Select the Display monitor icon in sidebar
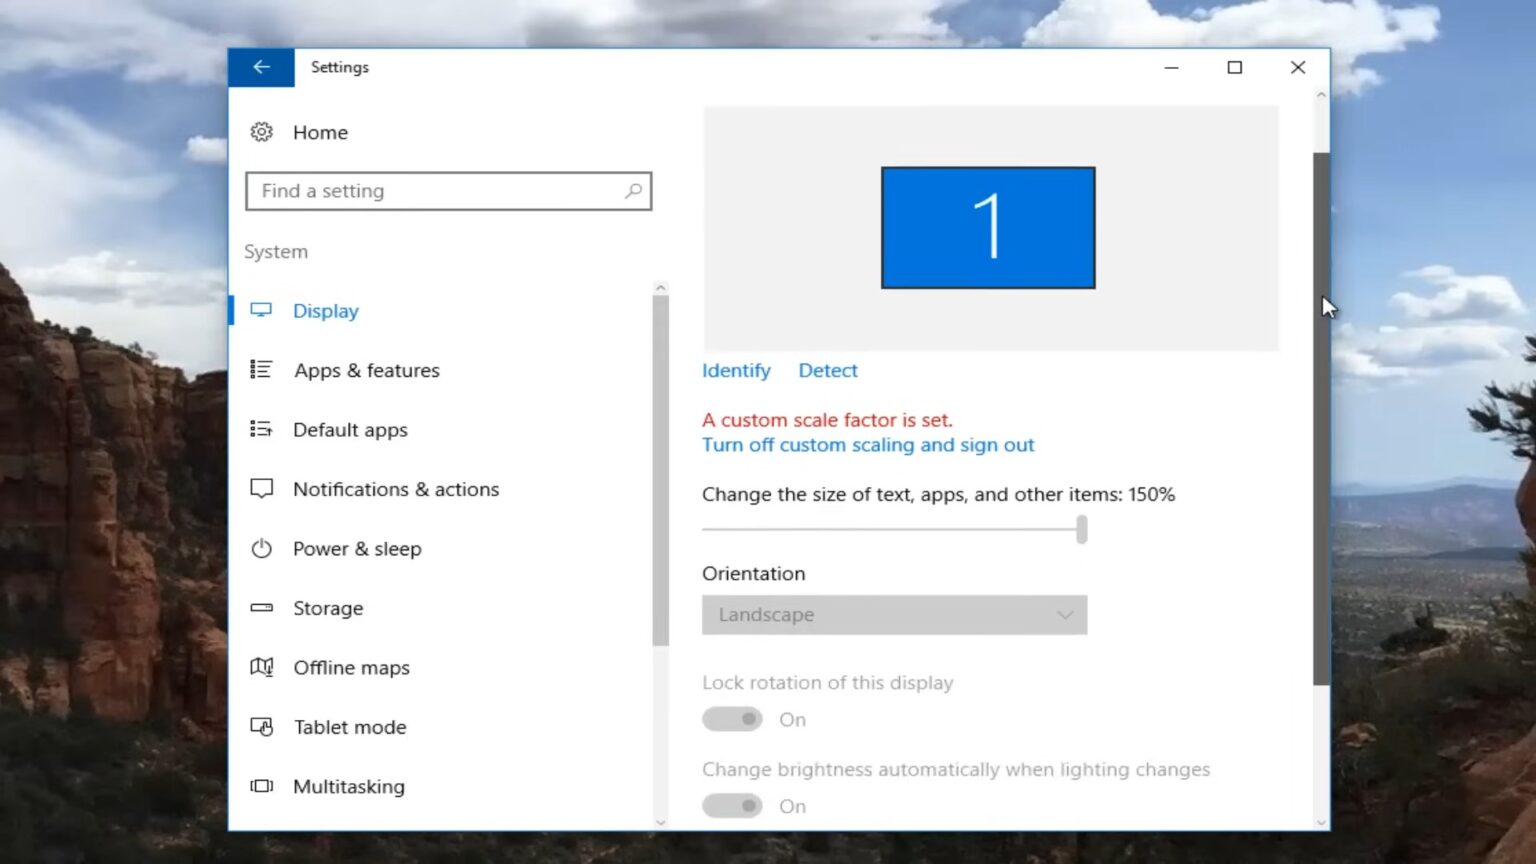The height and width of the screenshot is (864, 1536). click(261, 310)
